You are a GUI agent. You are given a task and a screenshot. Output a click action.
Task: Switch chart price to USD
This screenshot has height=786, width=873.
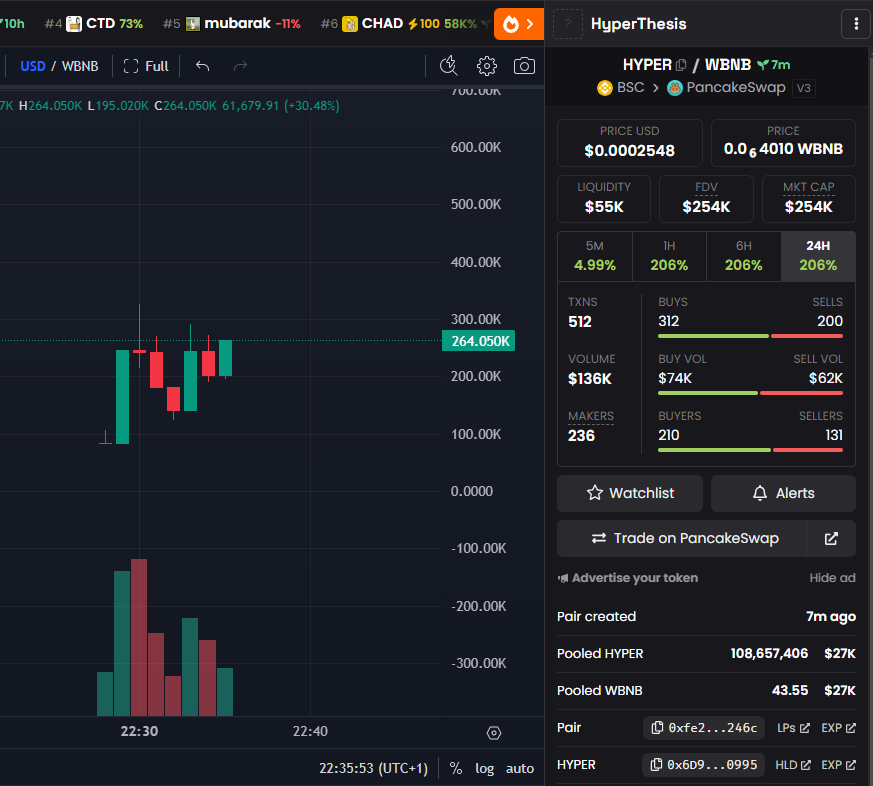[32, 66]
